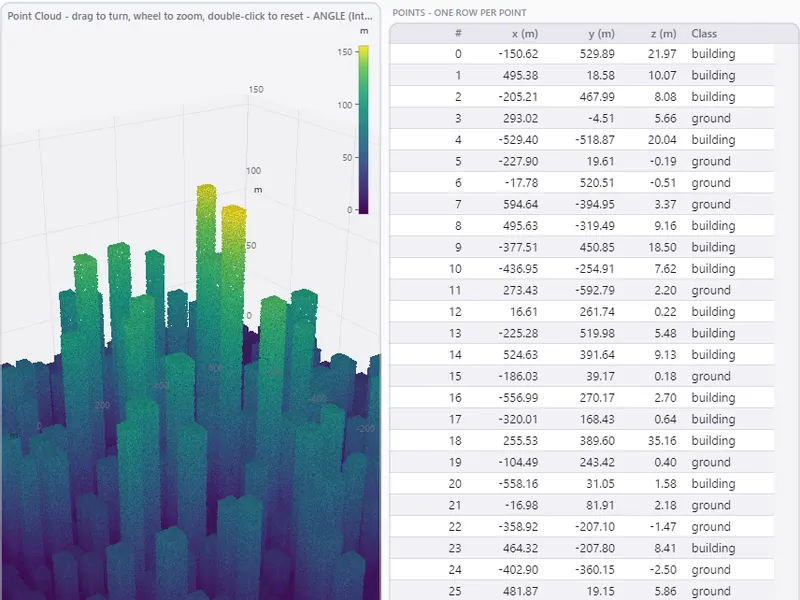Click the y value 31.05 in row 20
This screenshot has height=600, width=800.
coord(601,484)
